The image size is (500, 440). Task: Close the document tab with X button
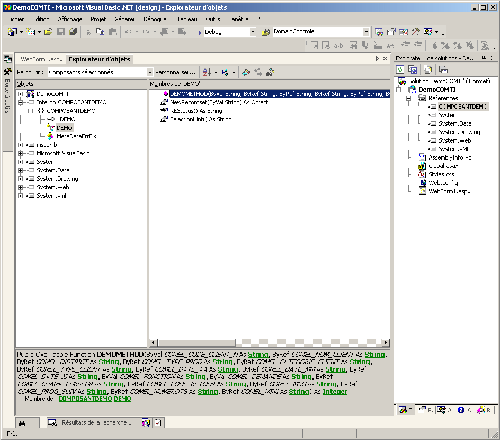[385, 59]
